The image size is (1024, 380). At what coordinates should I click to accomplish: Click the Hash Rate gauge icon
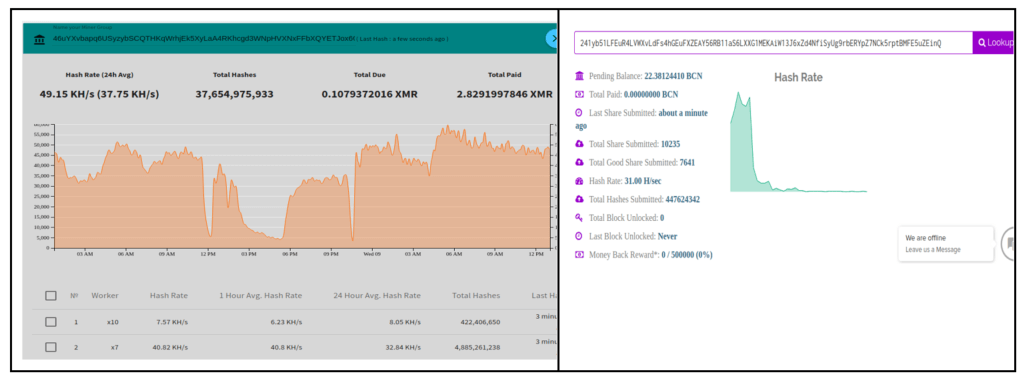click(x=579, y=181)
